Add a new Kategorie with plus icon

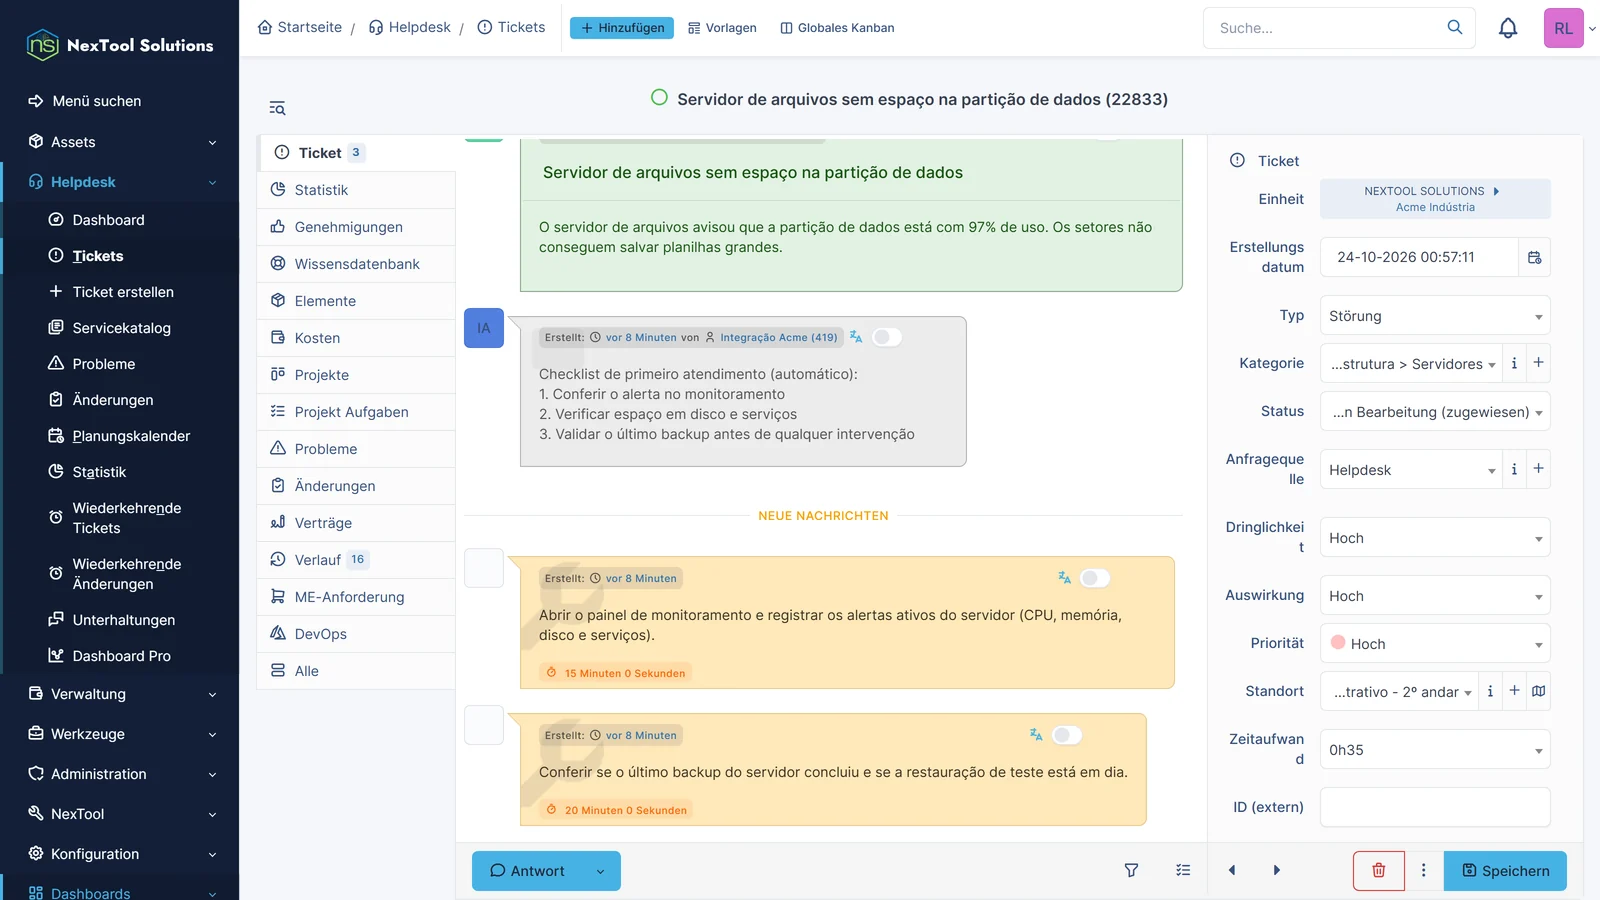[1539, 363]
